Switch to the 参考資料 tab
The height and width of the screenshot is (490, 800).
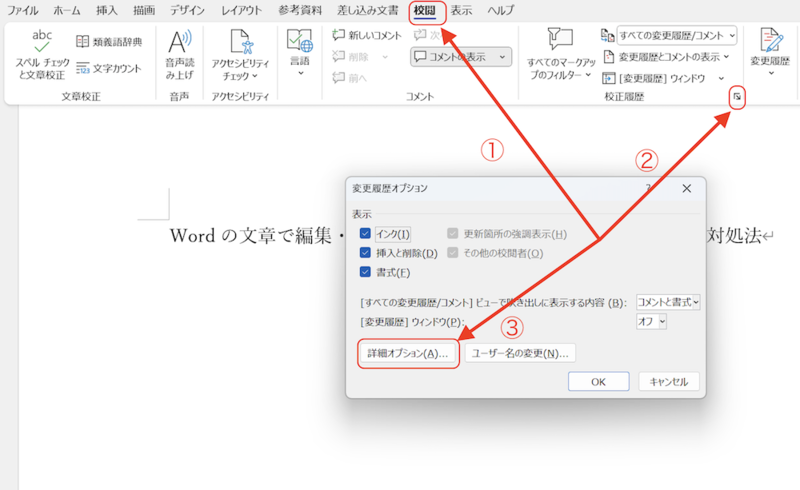pos(300,10)
